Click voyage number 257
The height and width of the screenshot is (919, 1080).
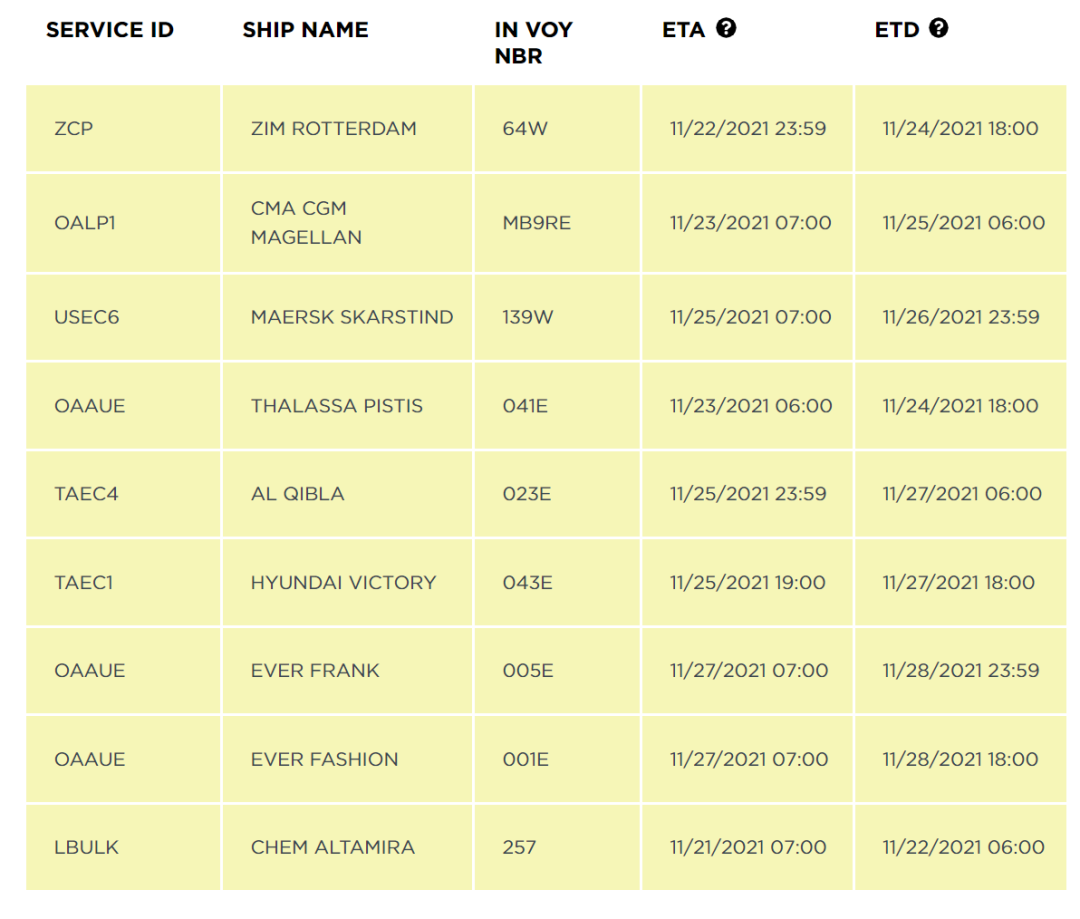(519, 848)
